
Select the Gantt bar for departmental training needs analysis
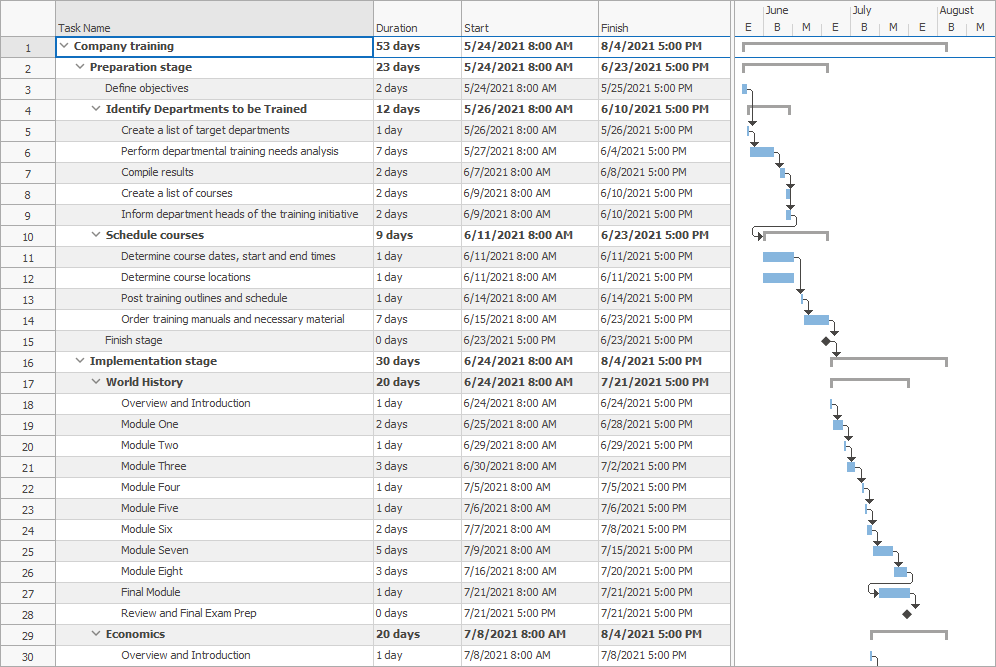coord(761,151)
